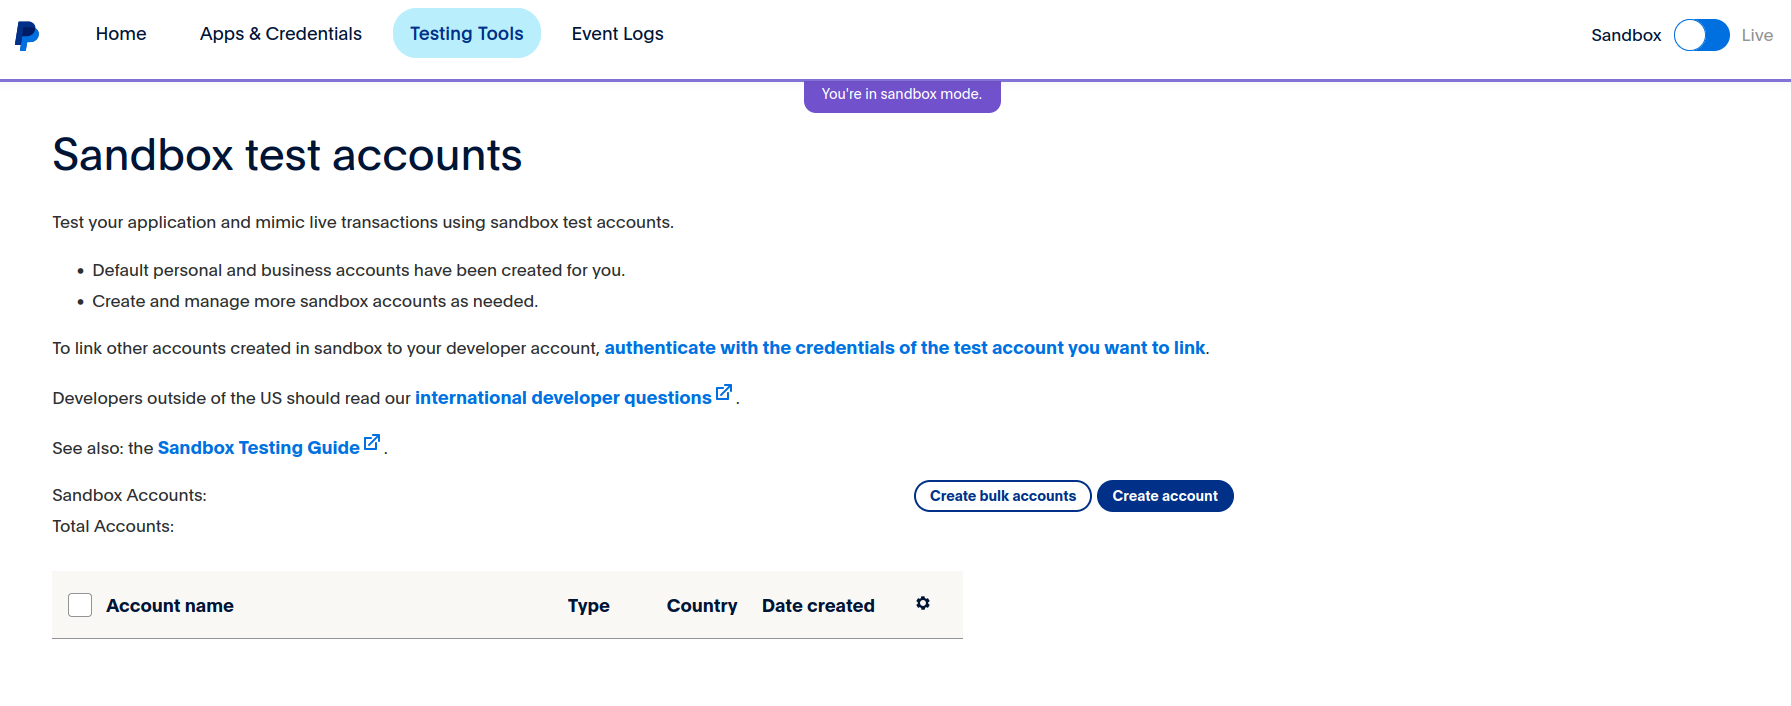Image resolution: width=1791 pixels, height=706 pixels.
Task: Open the Sandbox Testing Guide link
Action: click(x=259, y=448)
